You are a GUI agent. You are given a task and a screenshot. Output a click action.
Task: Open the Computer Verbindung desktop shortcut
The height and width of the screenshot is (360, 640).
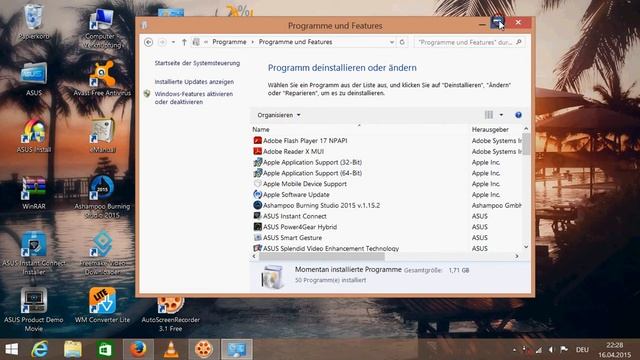click(102, 28)
